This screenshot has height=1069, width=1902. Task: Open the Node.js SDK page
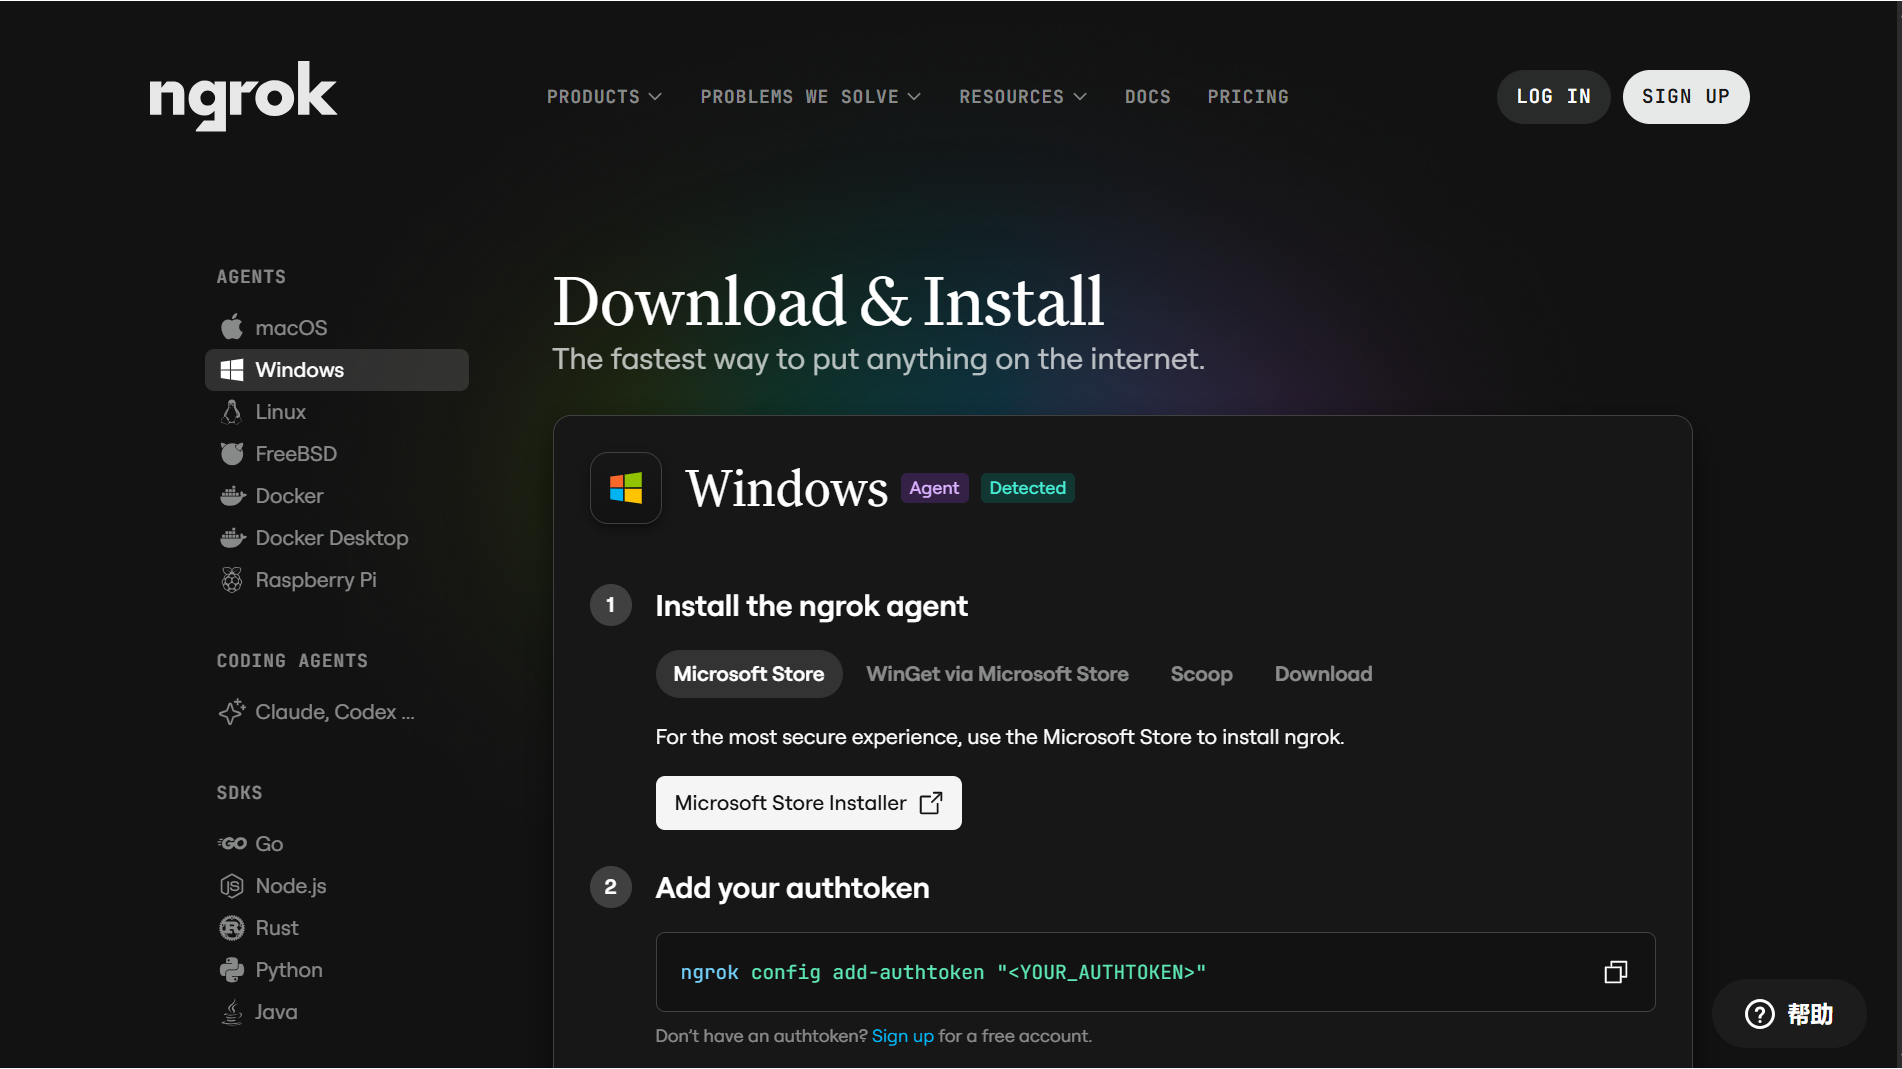click(x=337, y=886)
